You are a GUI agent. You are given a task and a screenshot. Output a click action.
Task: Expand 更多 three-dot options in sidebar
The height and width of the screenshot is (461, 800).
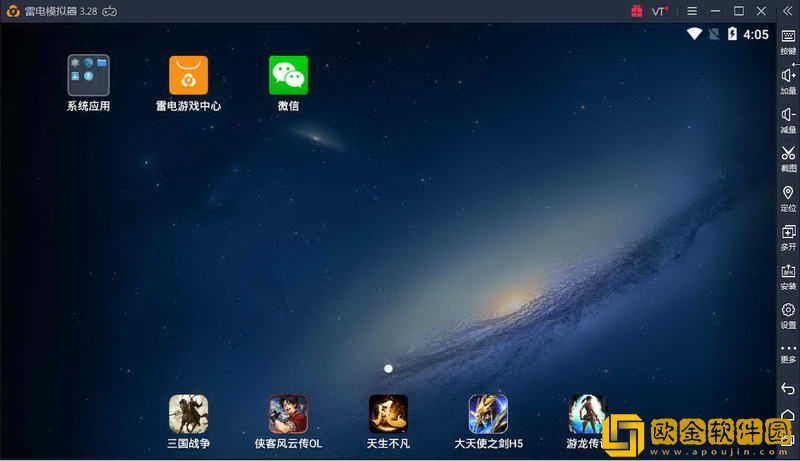click(788, 351)
